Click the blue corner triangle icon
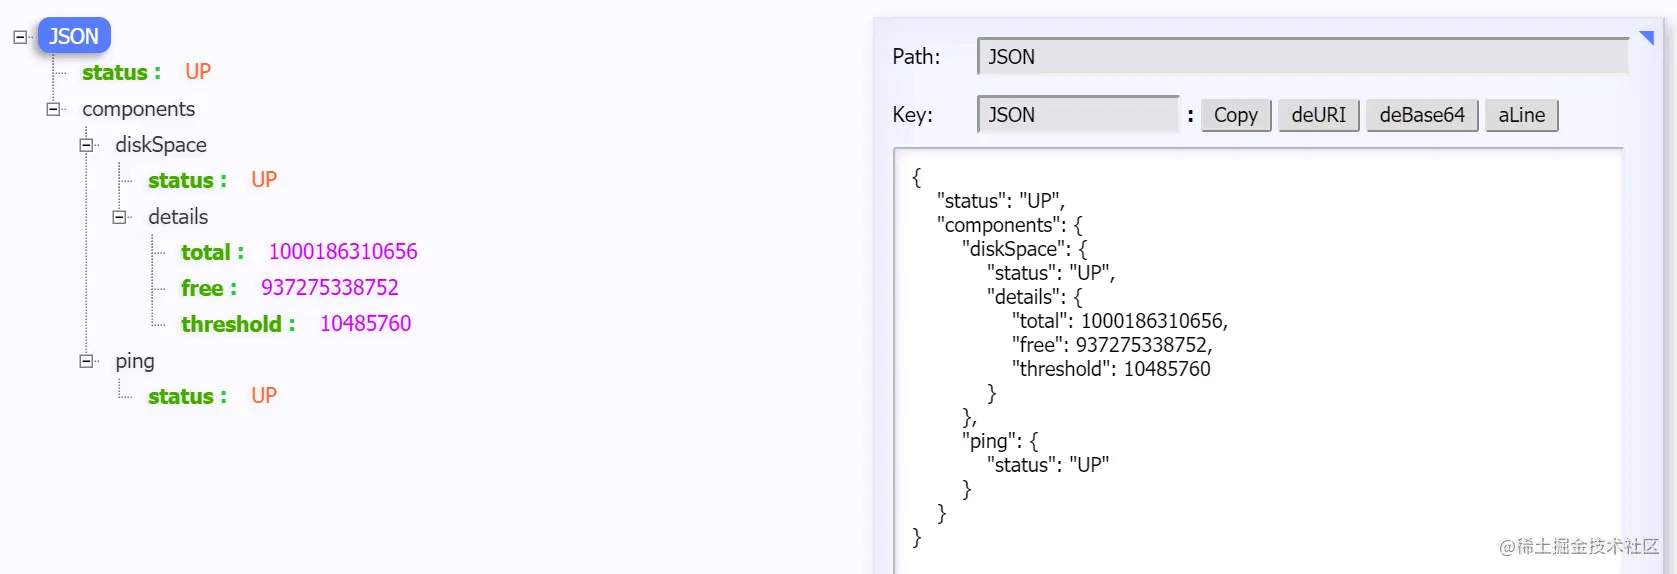The image size is (1677, 574). tap(1647, 38)
